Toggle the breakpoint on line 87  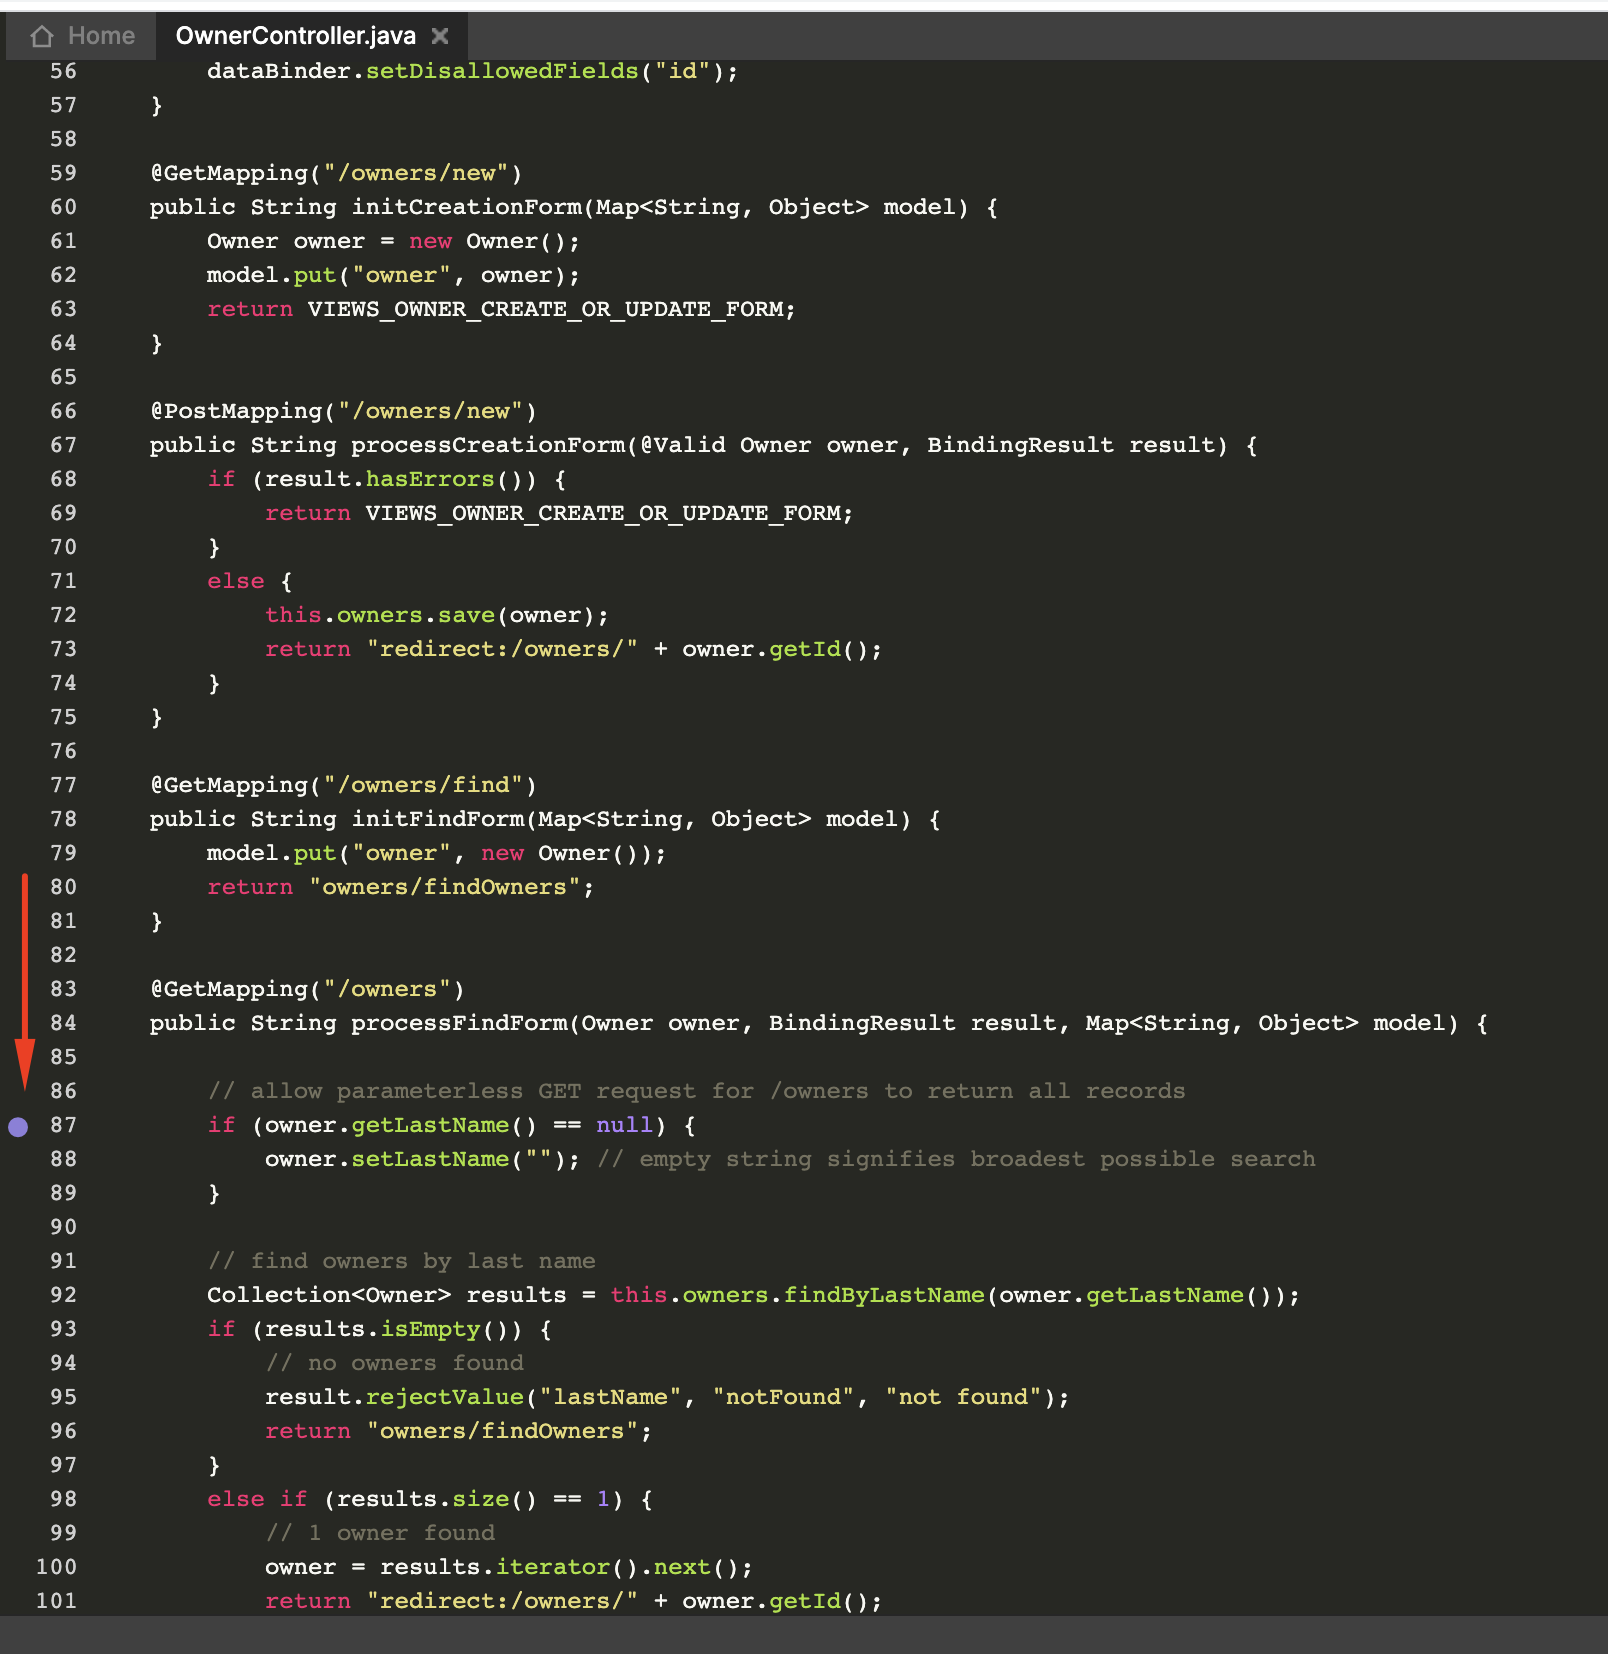click(x=18, y=1127)
